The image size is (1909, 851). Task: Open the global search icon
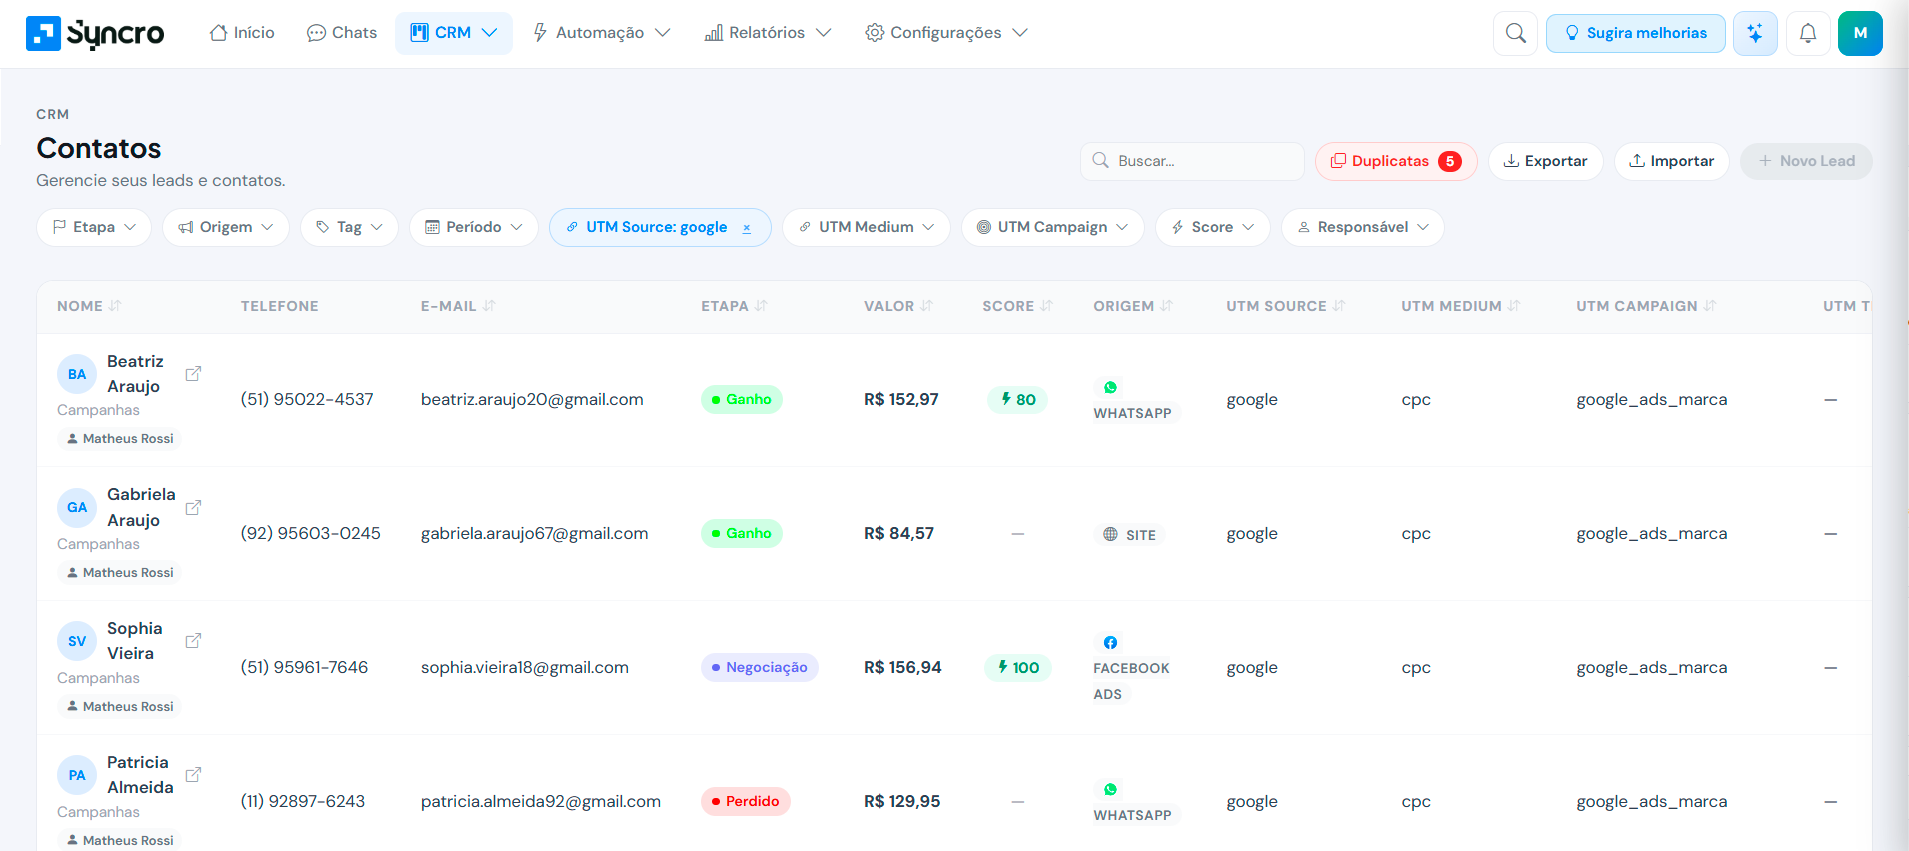point(1515,33)
